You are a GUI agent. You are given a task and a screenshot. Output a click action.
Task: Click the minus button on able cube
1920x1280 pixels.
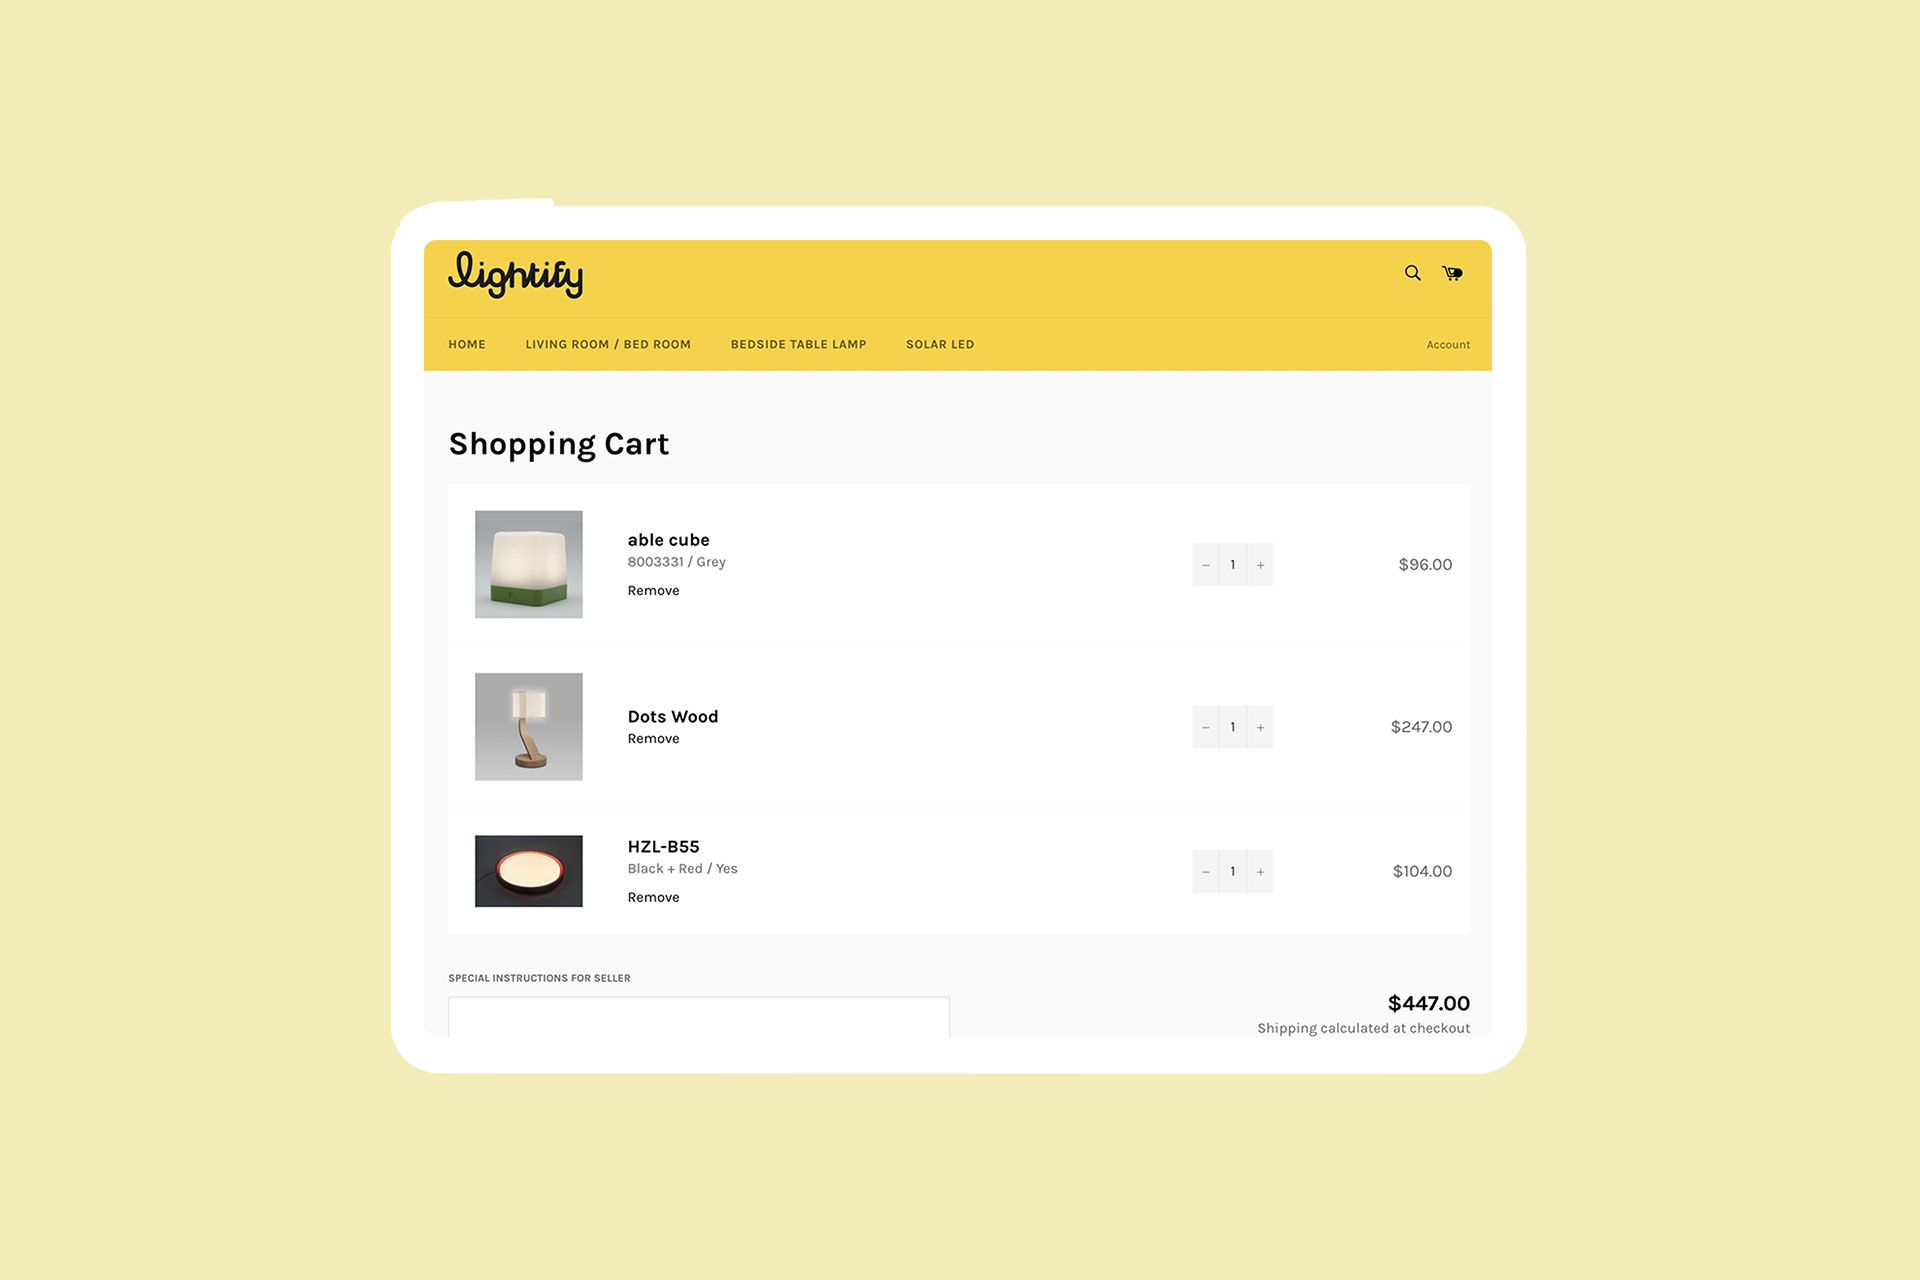click(1206, 564)
